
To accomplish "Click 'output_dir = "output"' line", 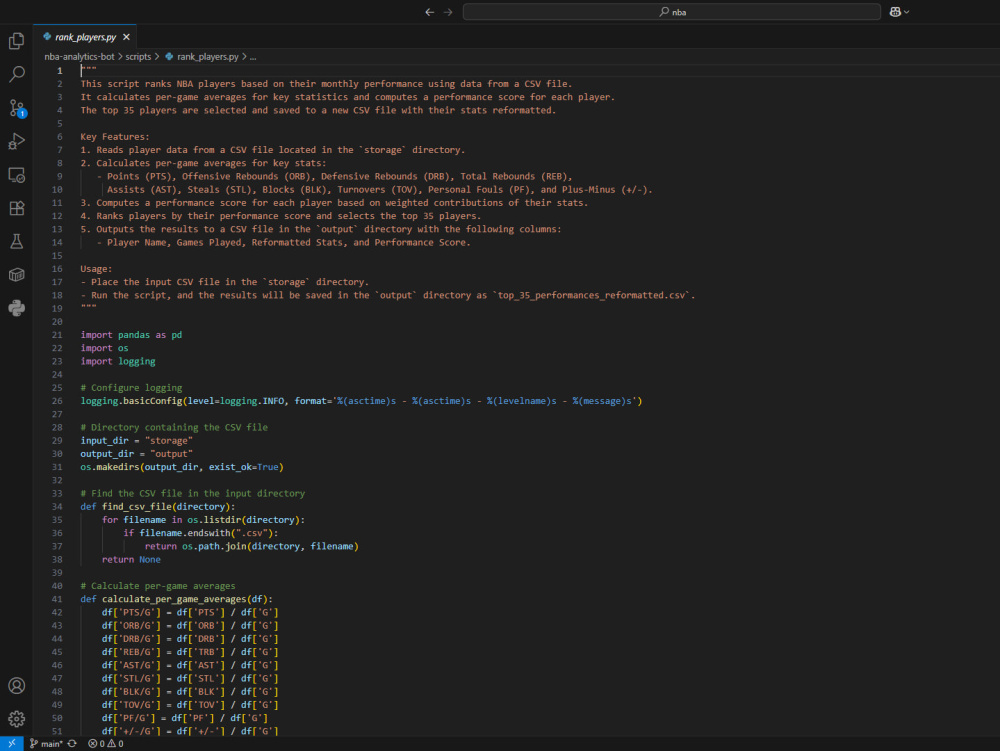I will click(136, 454).
